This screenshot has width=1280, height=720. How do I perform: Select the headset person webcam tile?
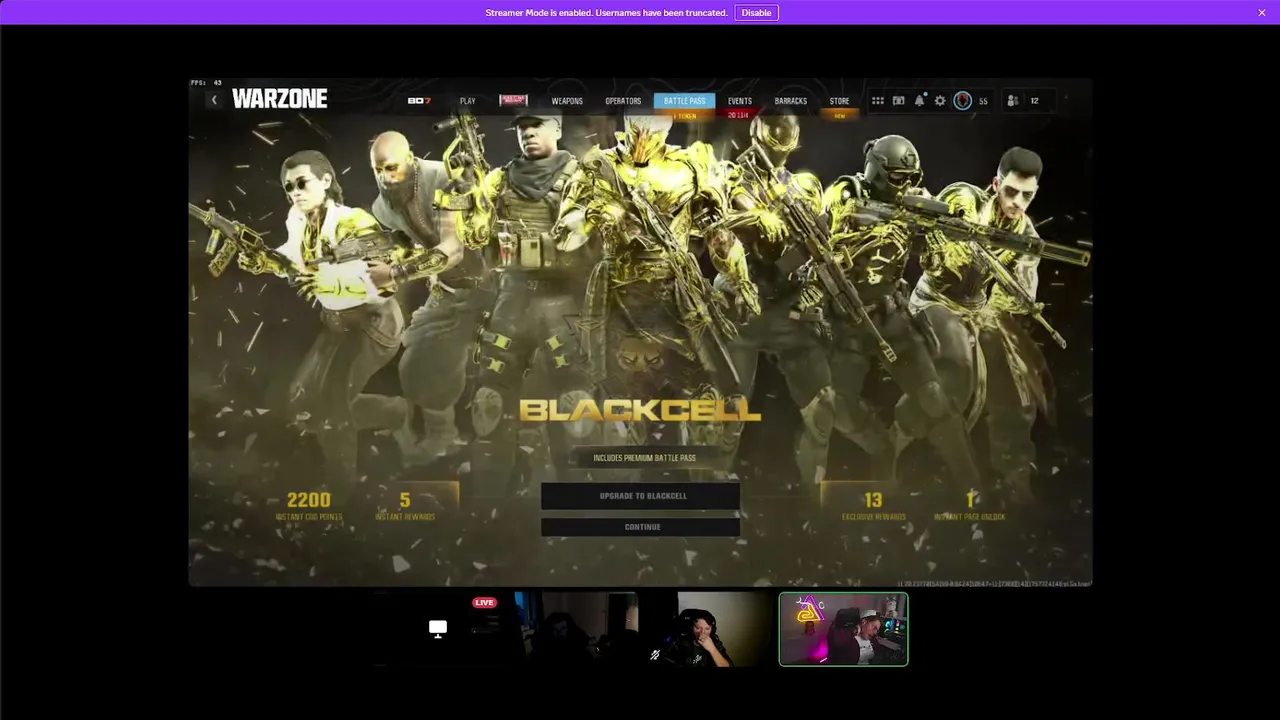(x=708, y=629)
